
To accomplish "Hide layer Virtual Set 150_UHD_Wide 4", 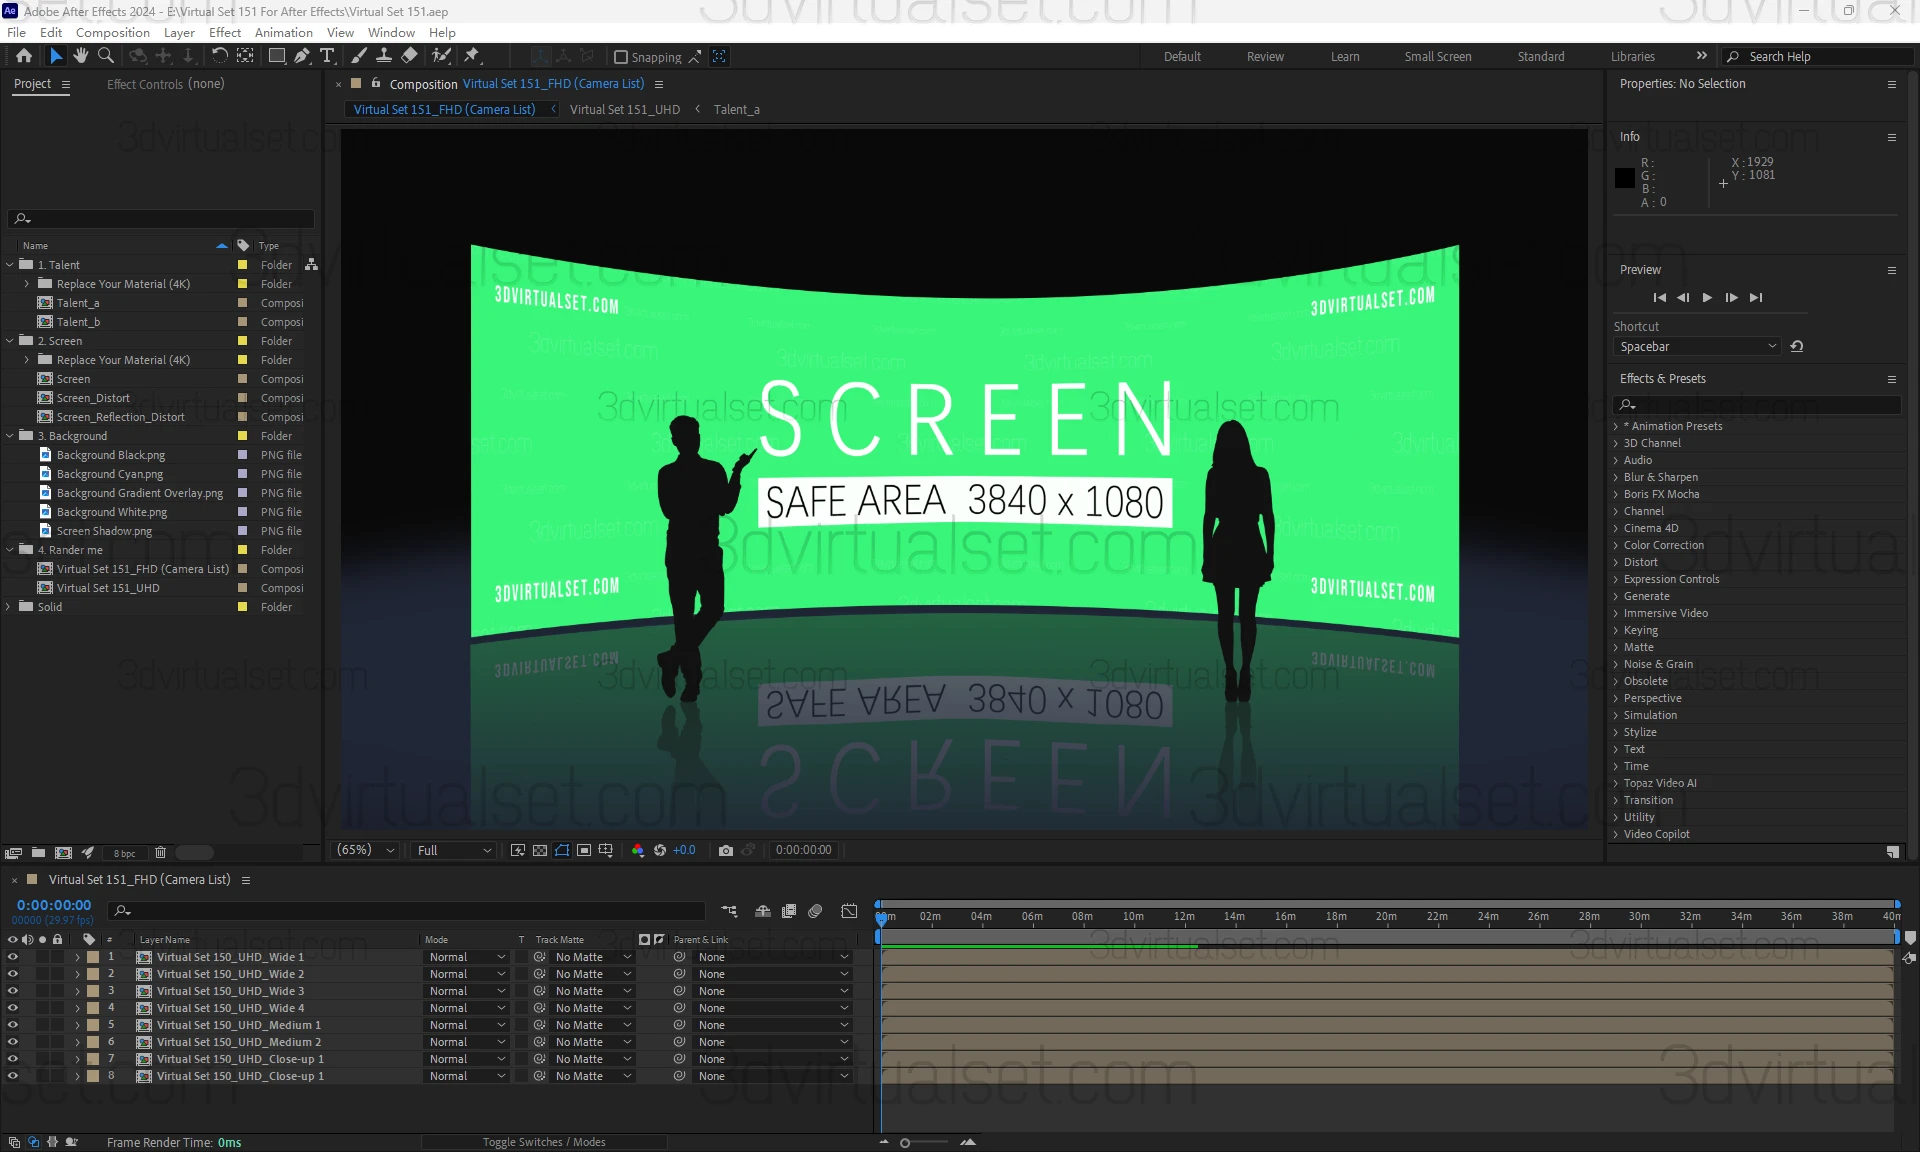I will pos(13,1008).
